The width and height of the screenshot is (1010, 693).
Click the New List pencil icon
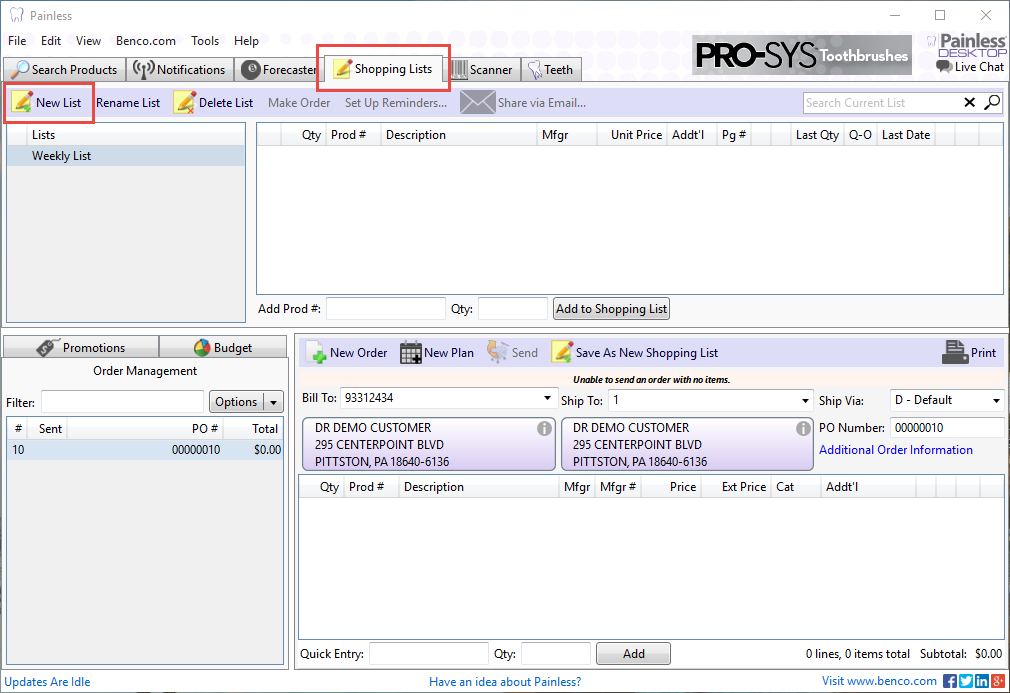coord(22,102)
